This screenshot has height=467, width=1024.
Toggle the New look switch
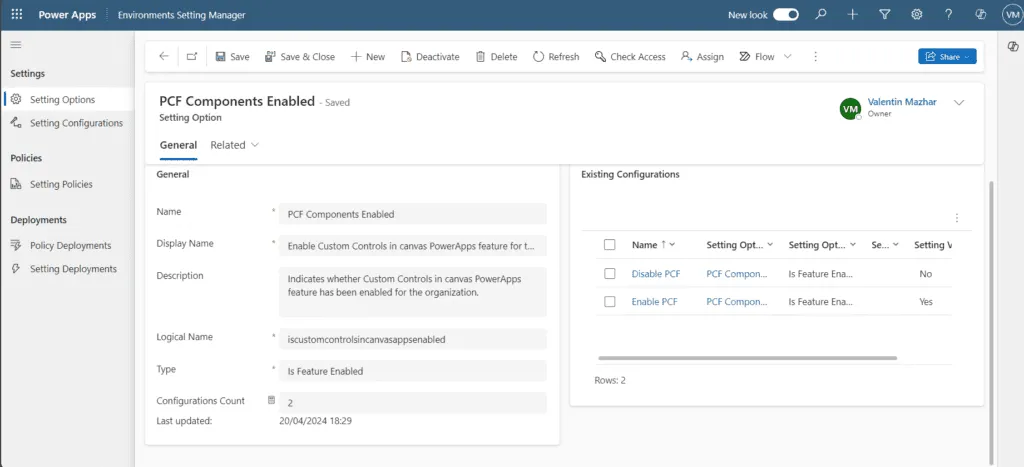(x=786, y=14)
